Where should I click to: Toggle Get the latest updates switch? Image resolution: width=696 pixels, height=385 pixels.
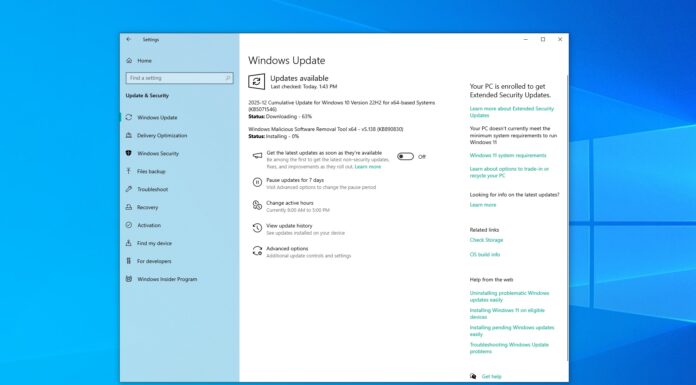click(405, 156)
